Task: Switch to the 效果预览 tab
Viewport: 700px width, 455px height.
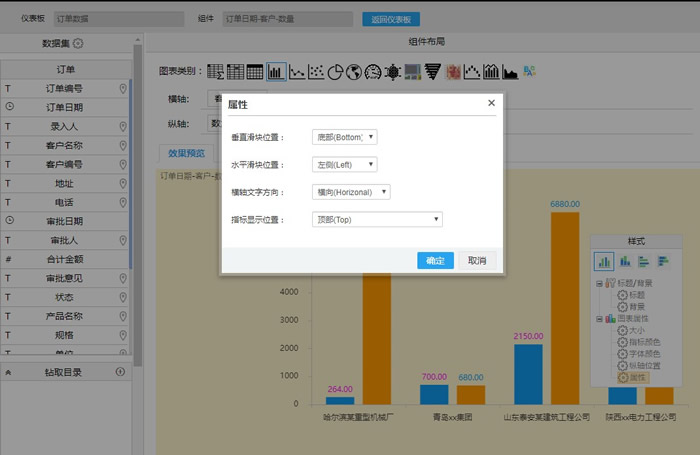Action: point(186,153)
